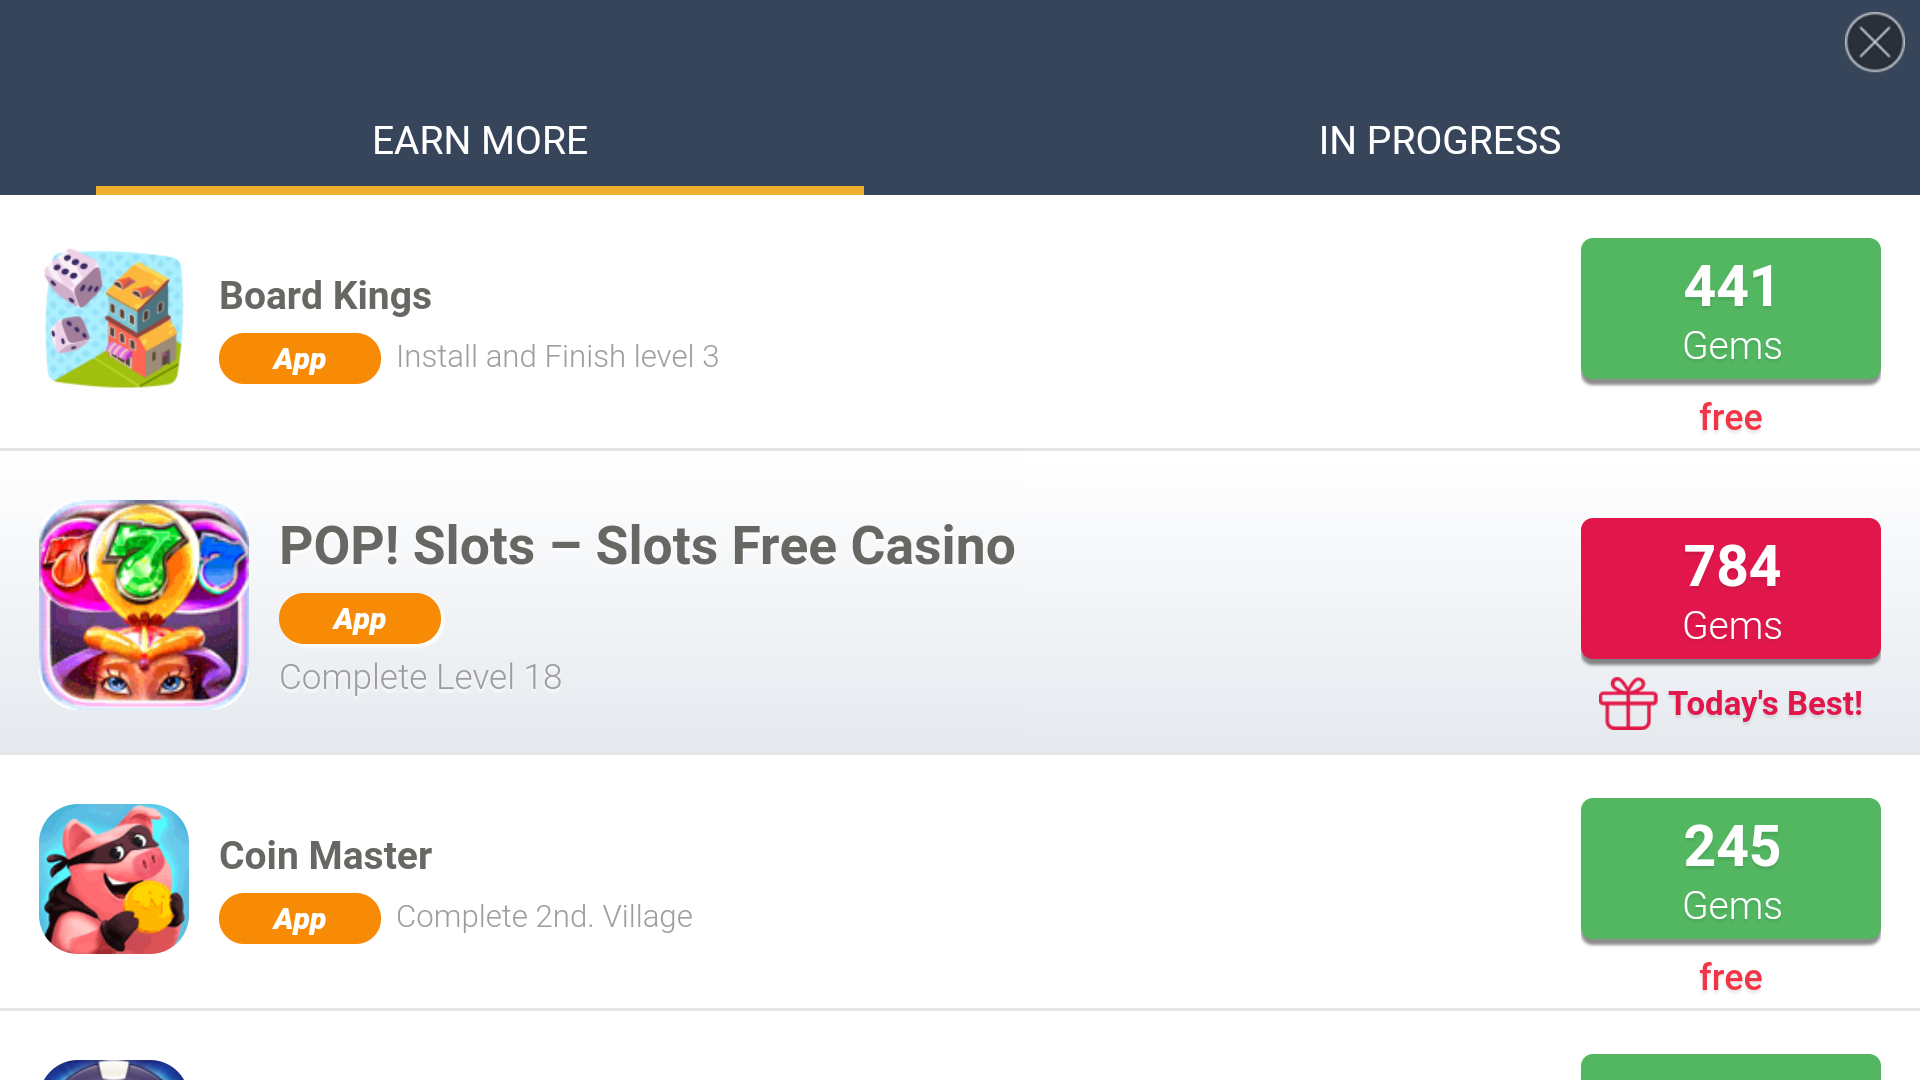Tap the Board Kings app icon

click(x=114, y=318)
